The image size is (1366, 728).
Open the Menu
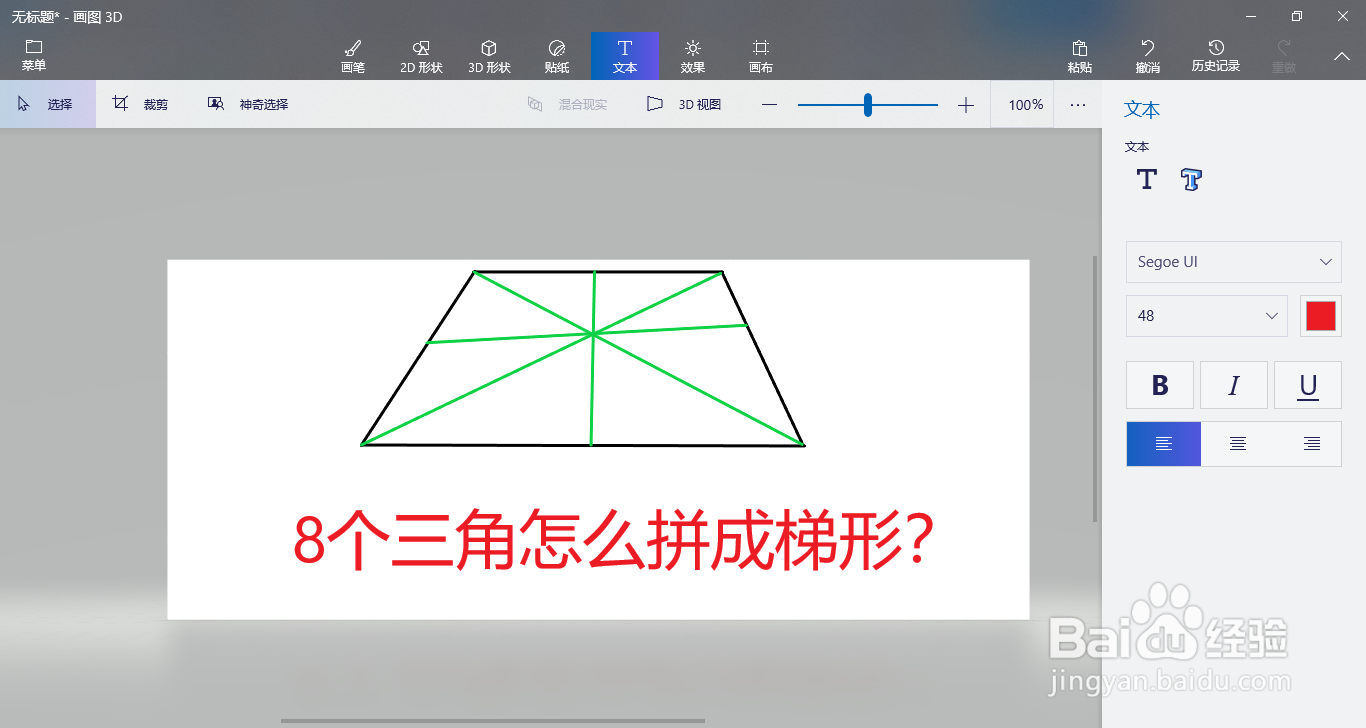pos(33,55)
